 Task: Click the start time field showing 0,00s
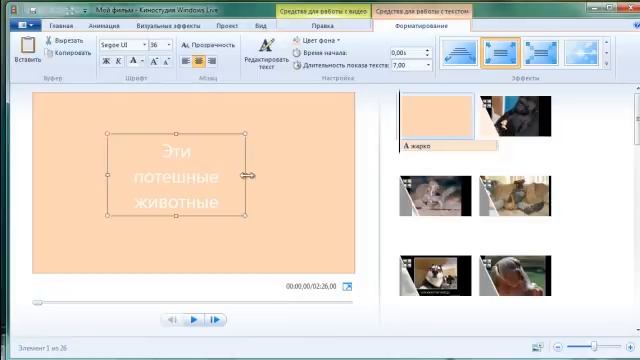[x=407, y=53]
